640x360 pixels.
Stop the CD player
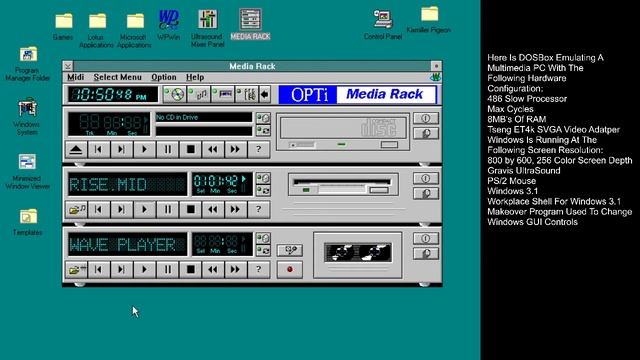point(190,149)
